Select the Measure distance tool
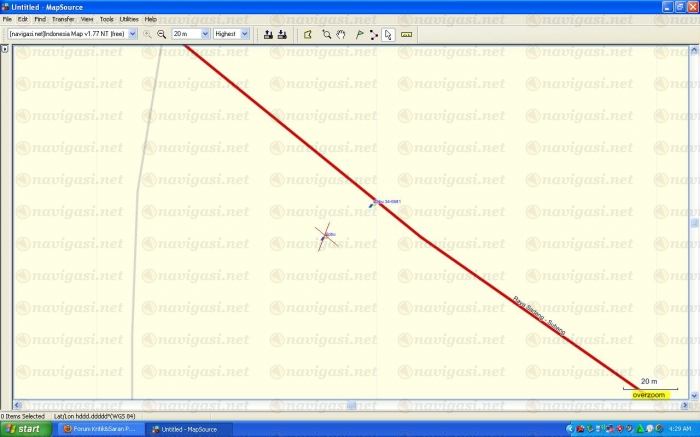Image resolution: width=700 pixels, height=437 pixels. point(406,33)
